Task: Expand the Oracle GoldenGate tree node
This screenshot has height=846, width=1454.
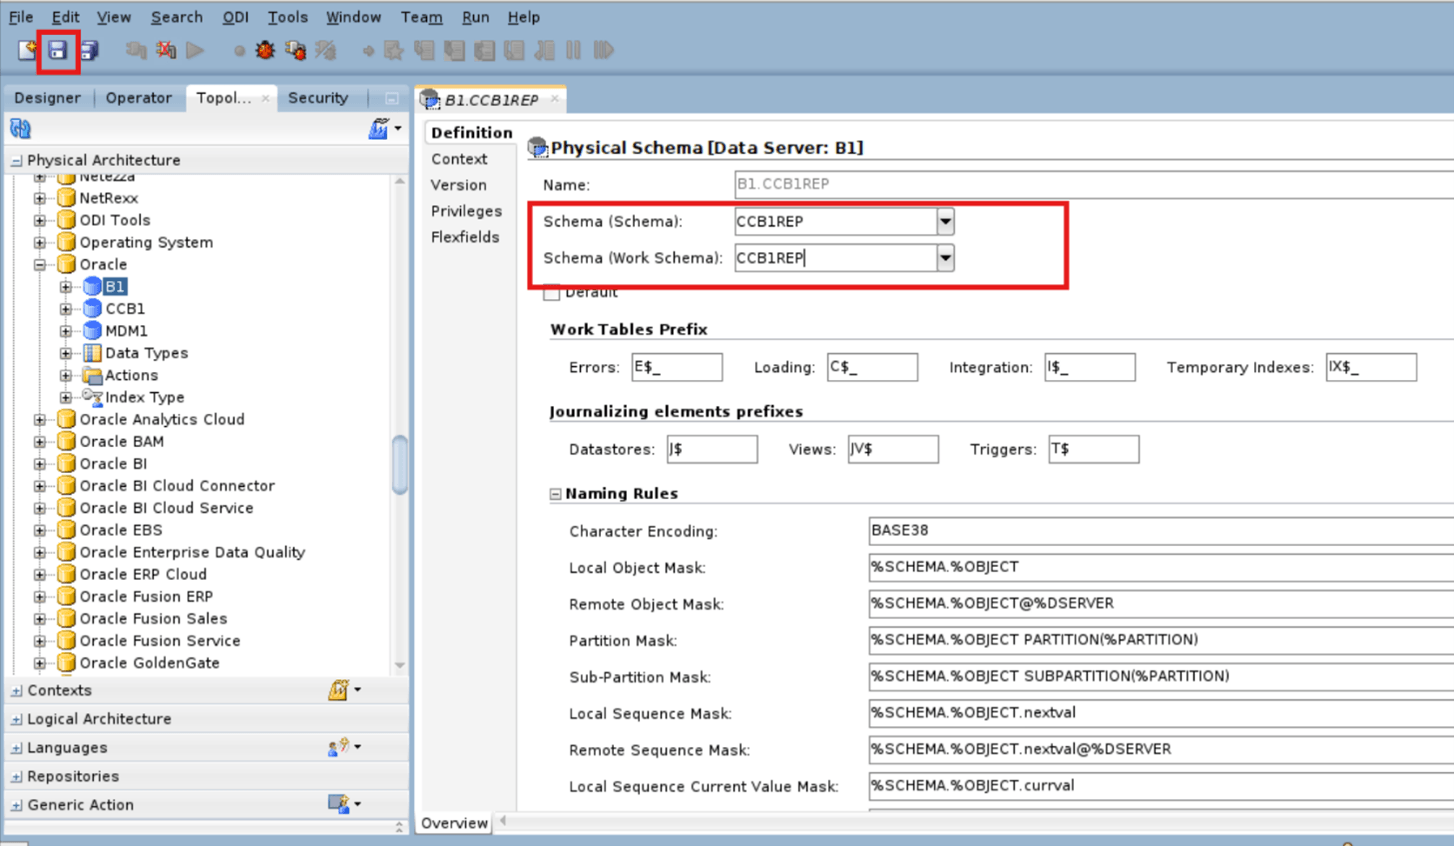Action: tap(38, 662)
